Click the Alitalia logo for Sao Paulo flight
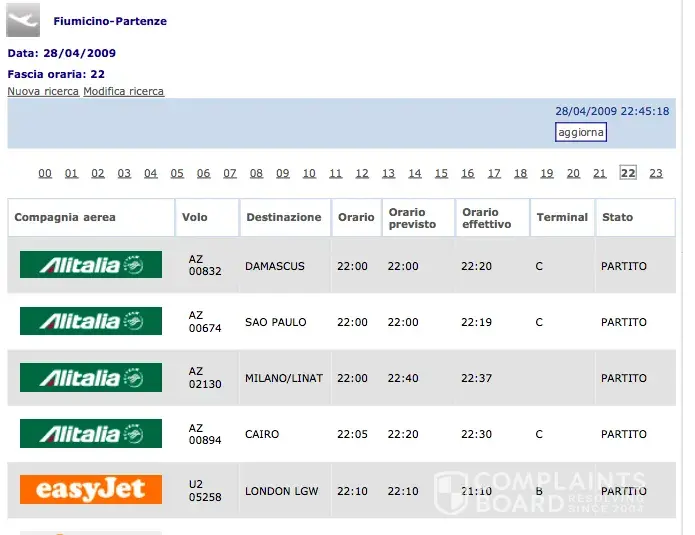The image size is (695, 535). [91, 321]
